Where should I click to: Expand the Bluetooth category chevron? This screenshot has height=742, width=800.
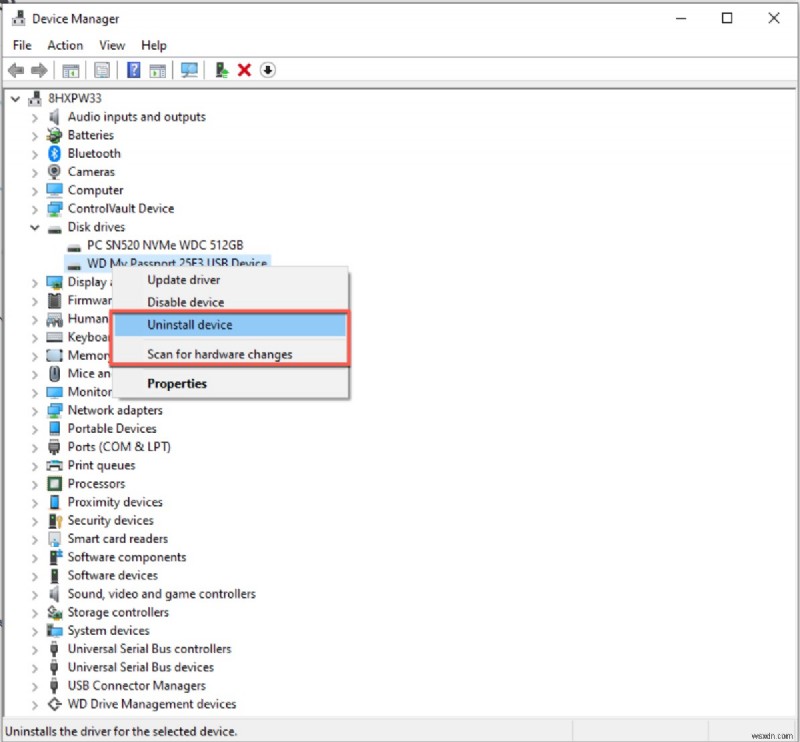click(x=34, y=154)
